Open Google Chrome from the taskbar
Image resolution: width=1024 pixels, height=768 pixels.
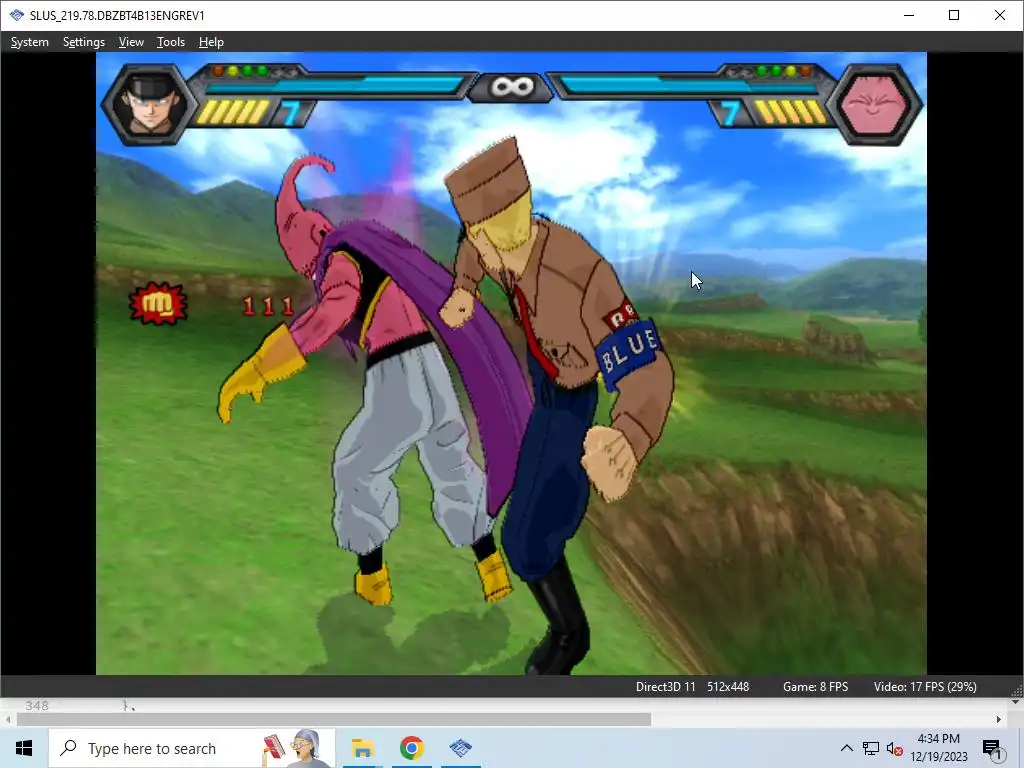(411, 748)
